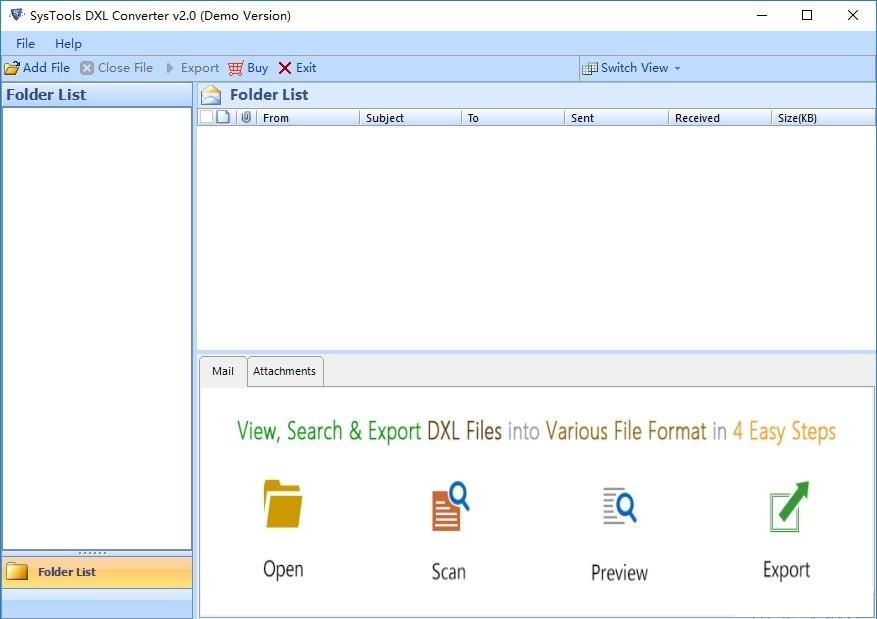Open the Help menu
The height and width of the screenshot is (619, 877).
(68, 43)
